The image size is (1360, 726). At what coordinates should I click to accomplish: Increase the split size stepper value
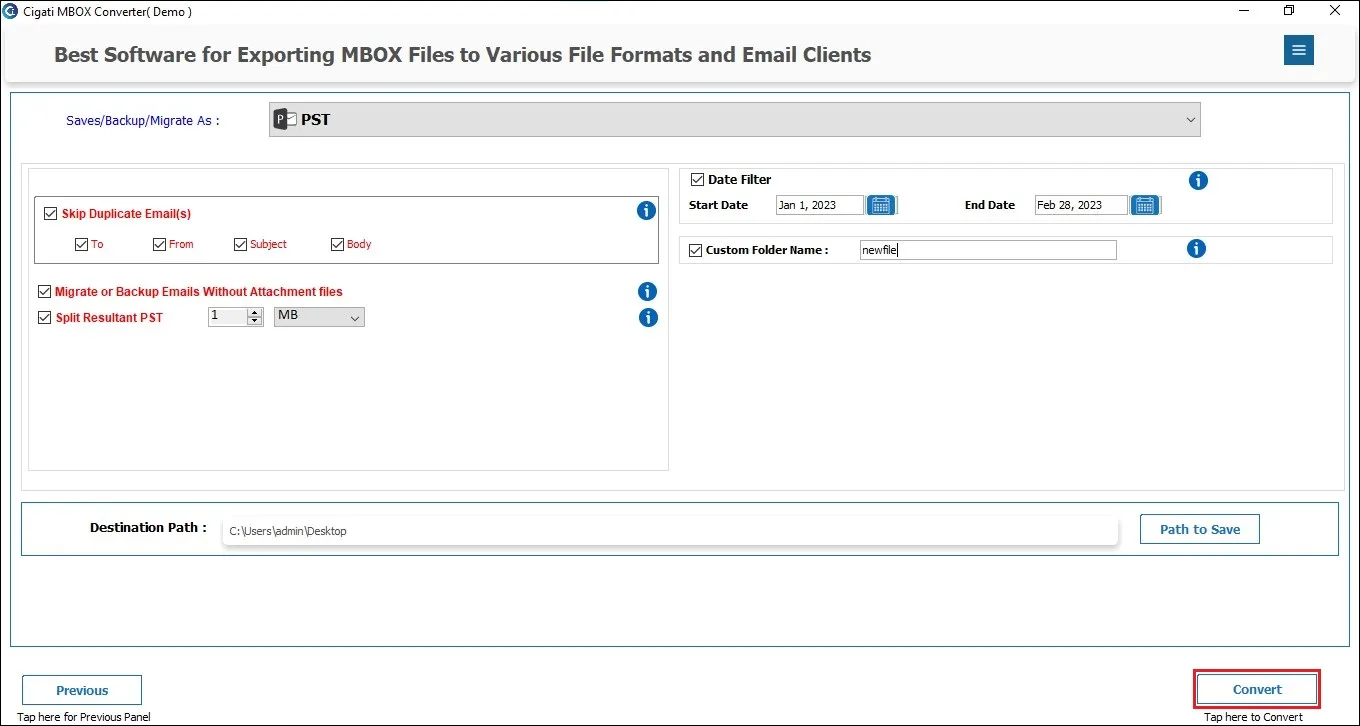tap(254, 312)
